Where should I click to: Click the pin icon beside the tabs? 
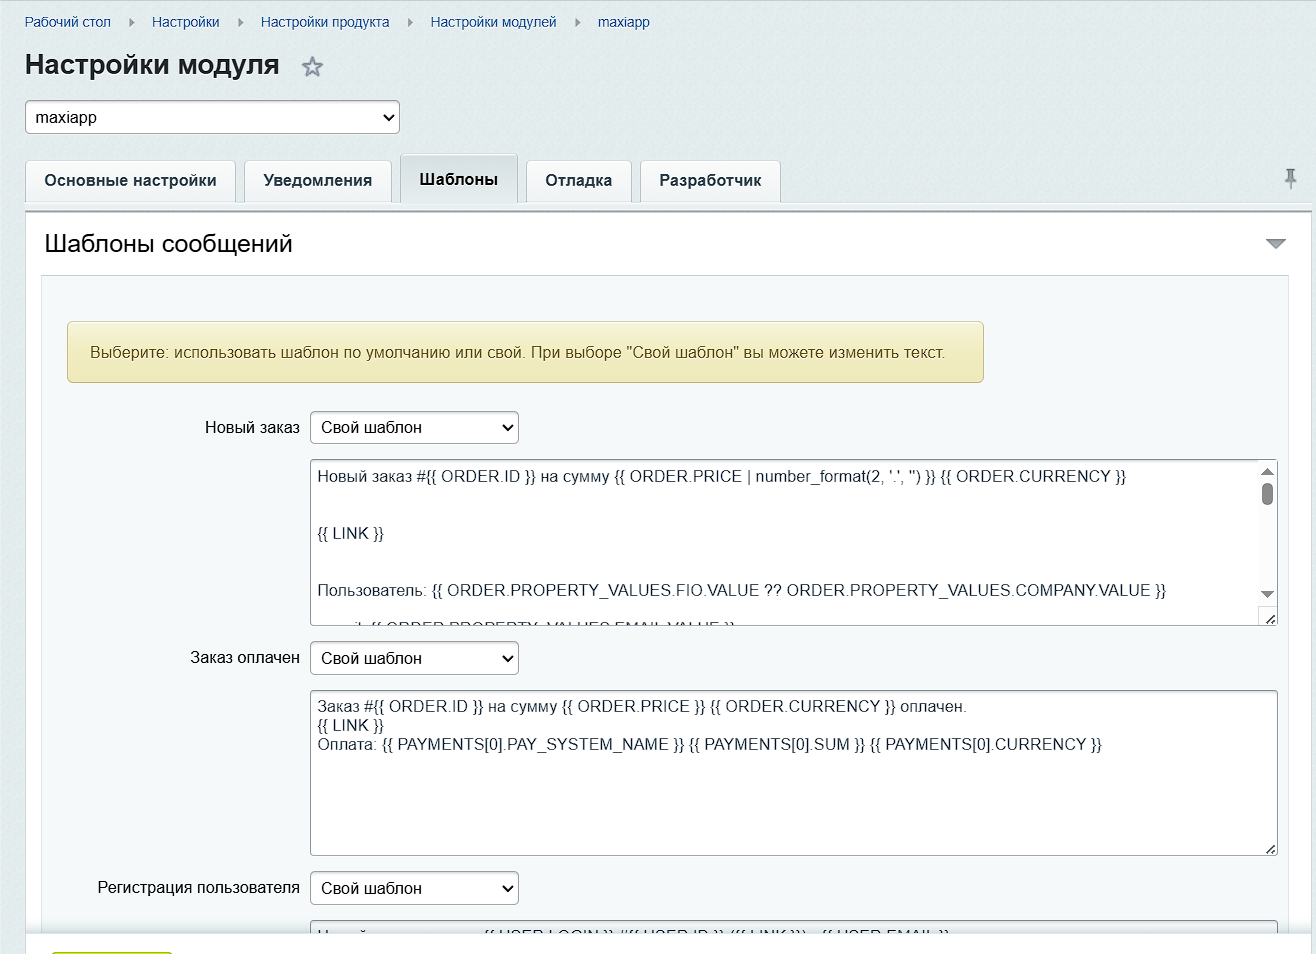(x=1290, y=178)
